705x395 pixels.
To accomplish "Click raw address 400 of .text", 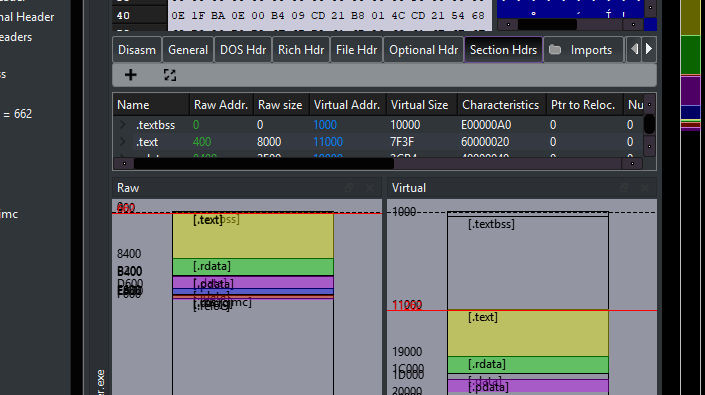I will pos(202,142).
